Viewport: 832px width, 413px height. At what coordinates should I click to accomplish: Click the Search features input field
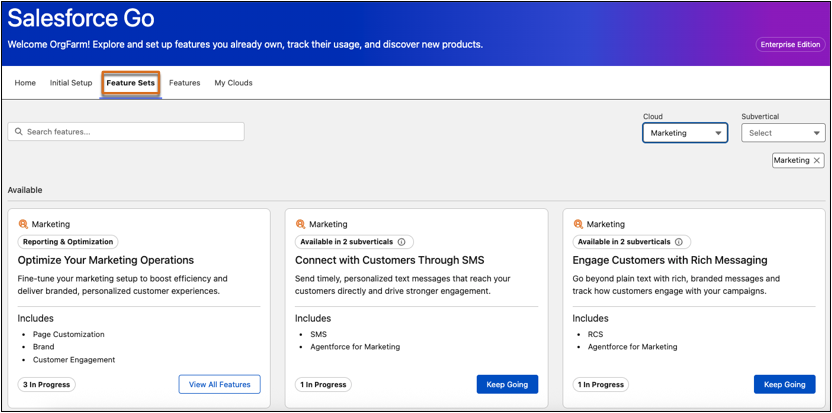pos(126,132)
